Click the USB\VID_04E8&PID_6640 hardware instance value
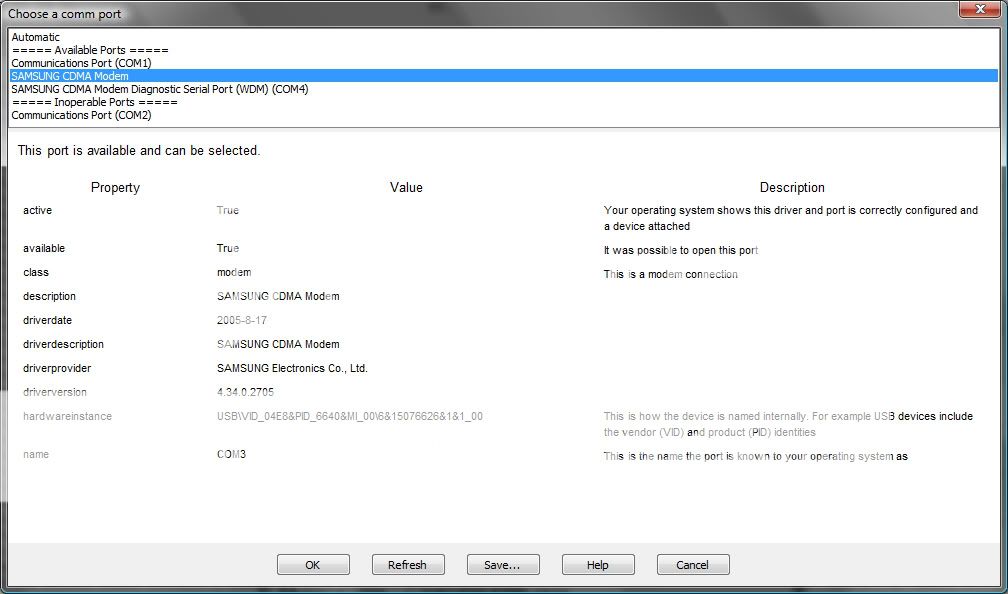This screenshot has height=594, width=1008. point(350,416)
